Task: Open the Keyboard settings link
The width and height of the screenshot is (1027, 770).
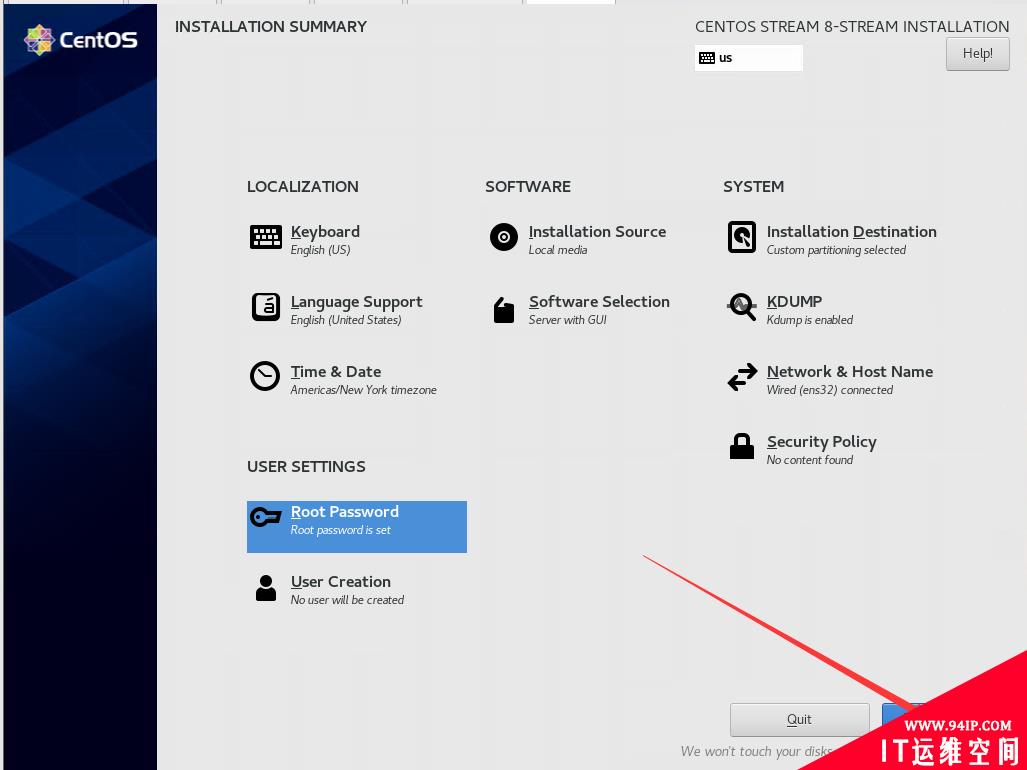Action: 325,232
